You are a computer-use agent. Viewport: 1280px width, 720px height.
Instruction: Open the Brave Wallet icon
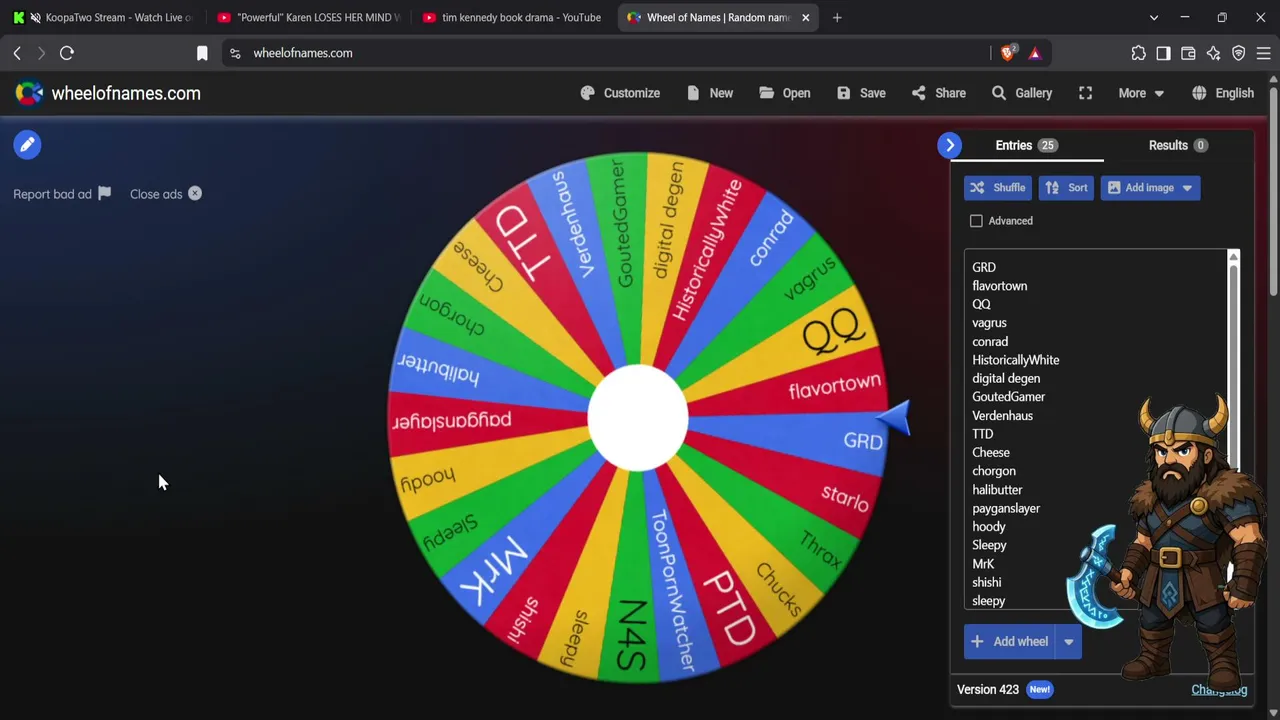tap(1188, 53)
